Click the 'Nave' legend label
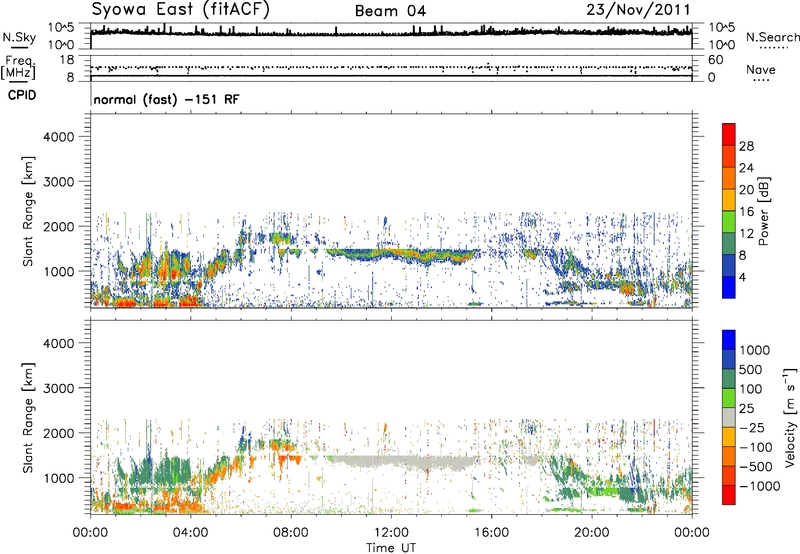The image size is (800, 554). pos(761,69)
